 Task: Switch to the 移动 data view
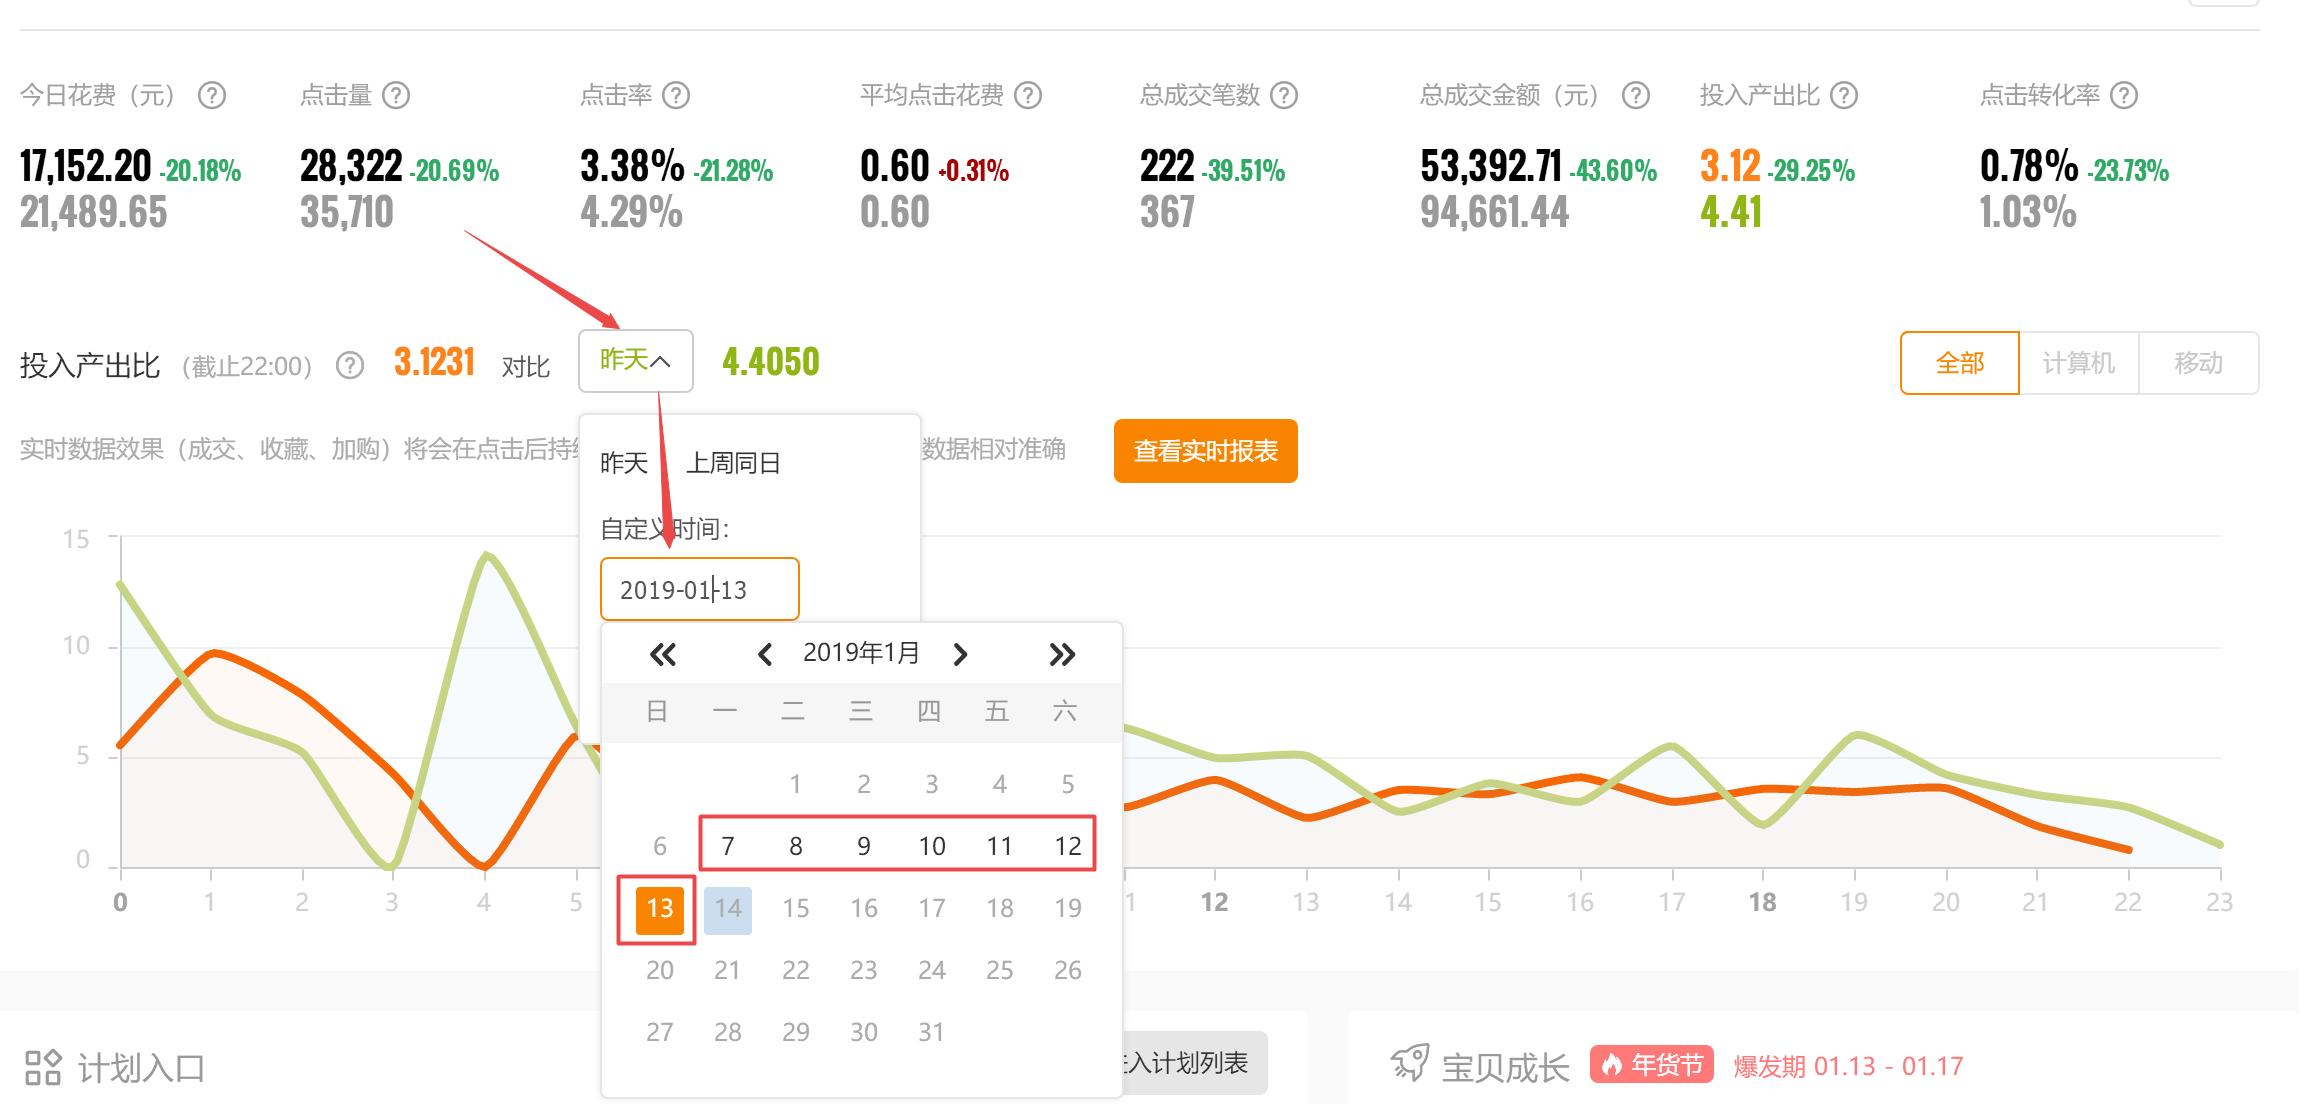[2199, 363]
